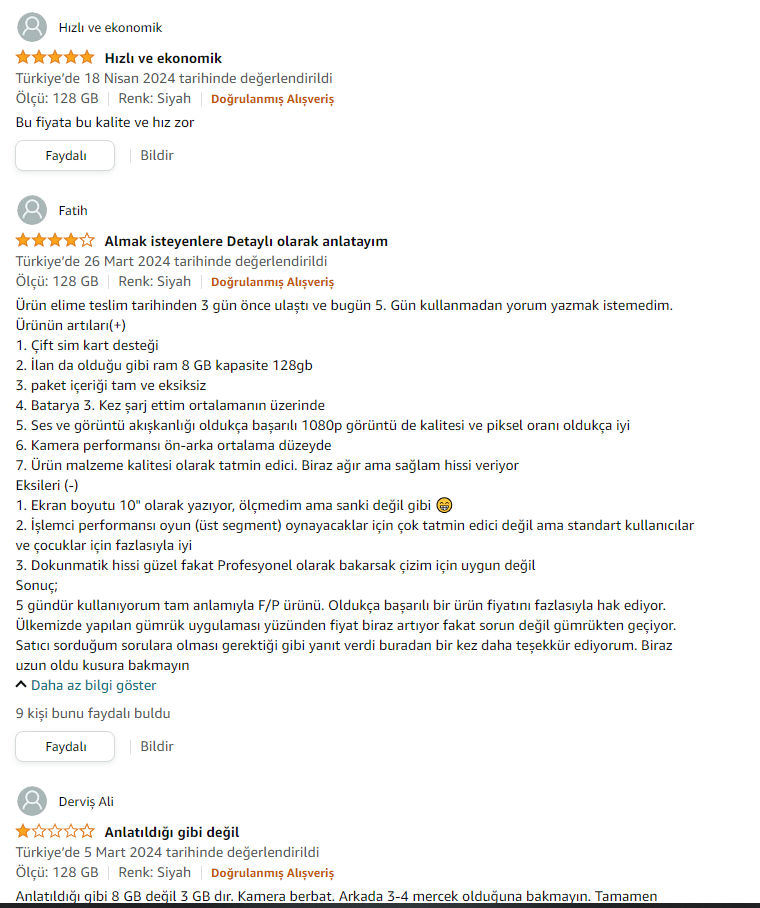760x908 pixels.
Task: Click Bildir under the 'Hızlı ve ekonomik' review
Action: pos(157,155)
